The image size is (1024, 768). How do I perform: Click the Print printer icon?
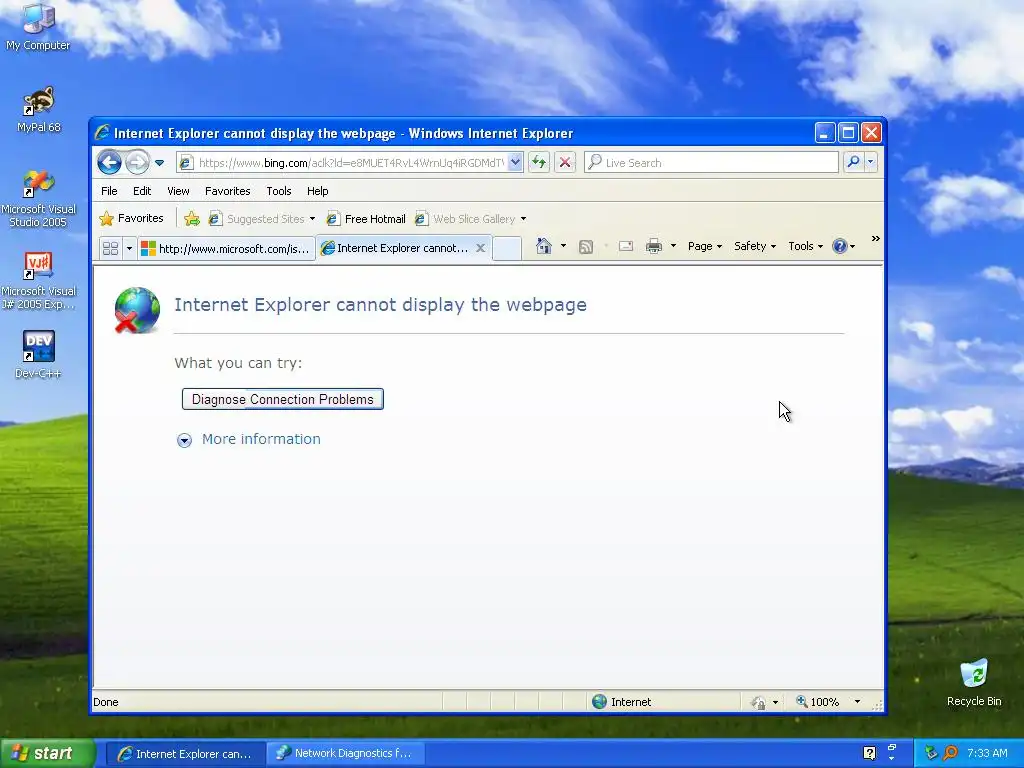654,246
